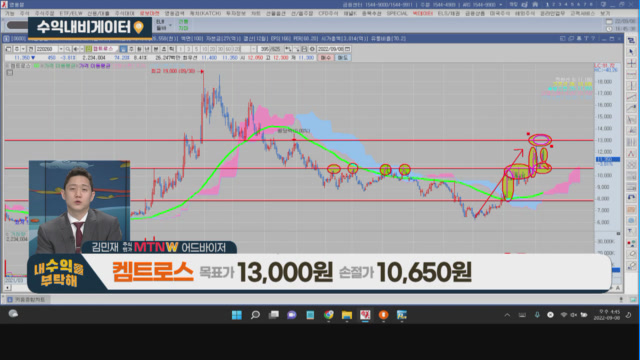This screenshot has height=360, width=640.
Task: Expand the period value dropdown arrow
Action: [253, 49]
